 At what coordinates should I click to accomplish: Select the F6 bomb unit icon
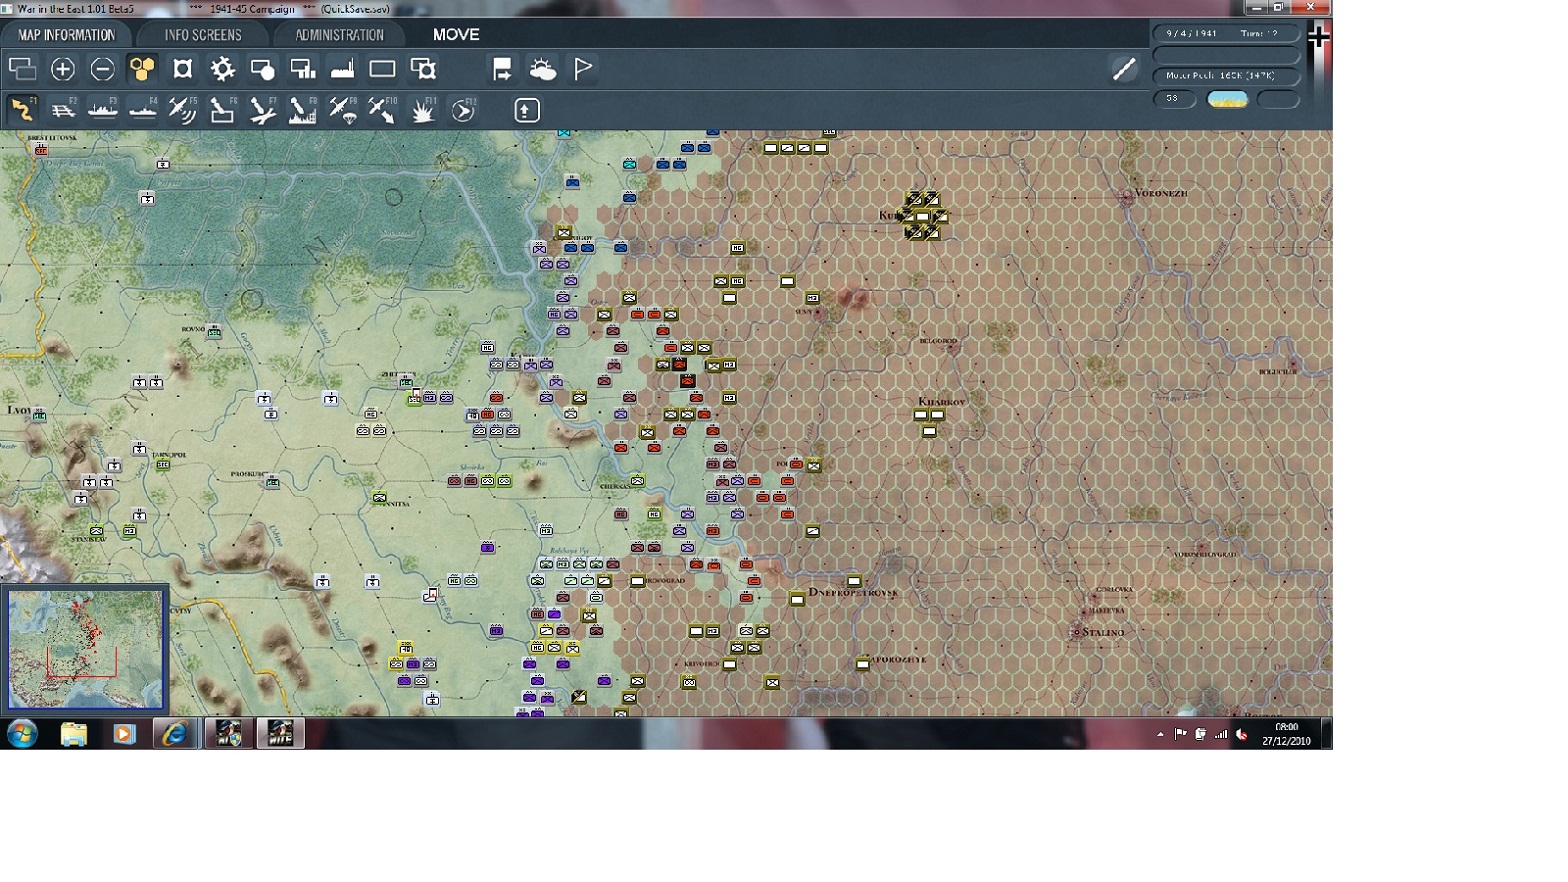(x=222, y=110)
